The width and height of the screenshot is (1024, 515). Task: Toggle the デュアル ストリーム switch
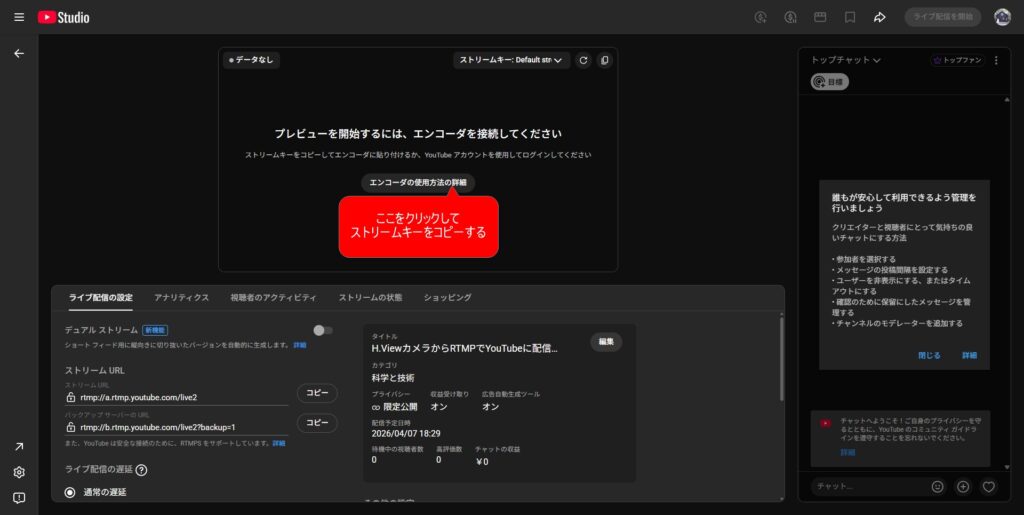323,330
